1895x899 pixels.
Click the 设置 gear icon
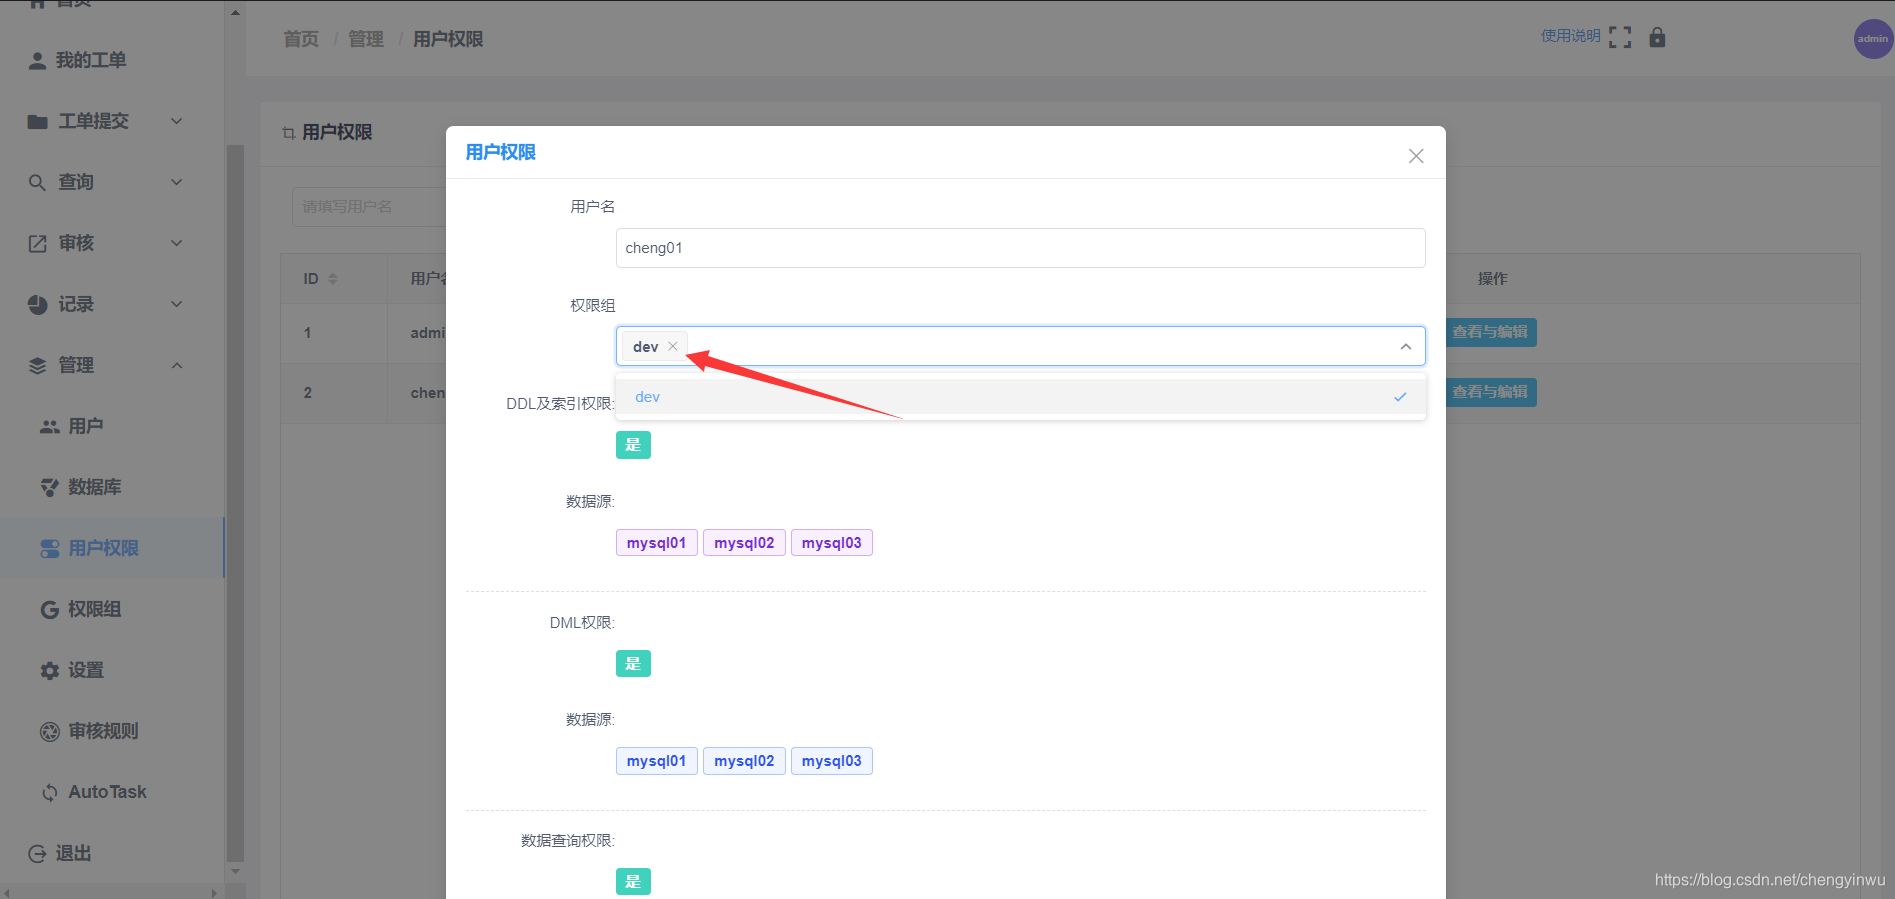[x=50, y=671]
